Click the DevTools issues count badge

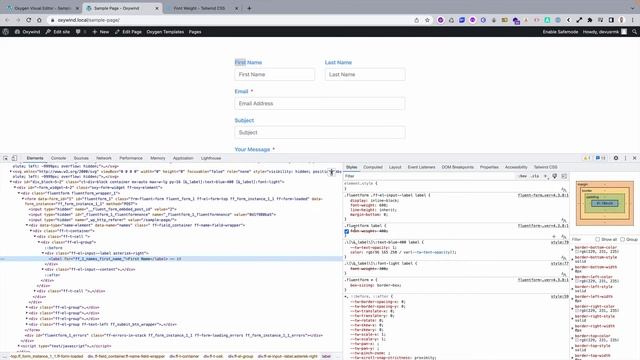pyautogui.click(x=600, y=158)
